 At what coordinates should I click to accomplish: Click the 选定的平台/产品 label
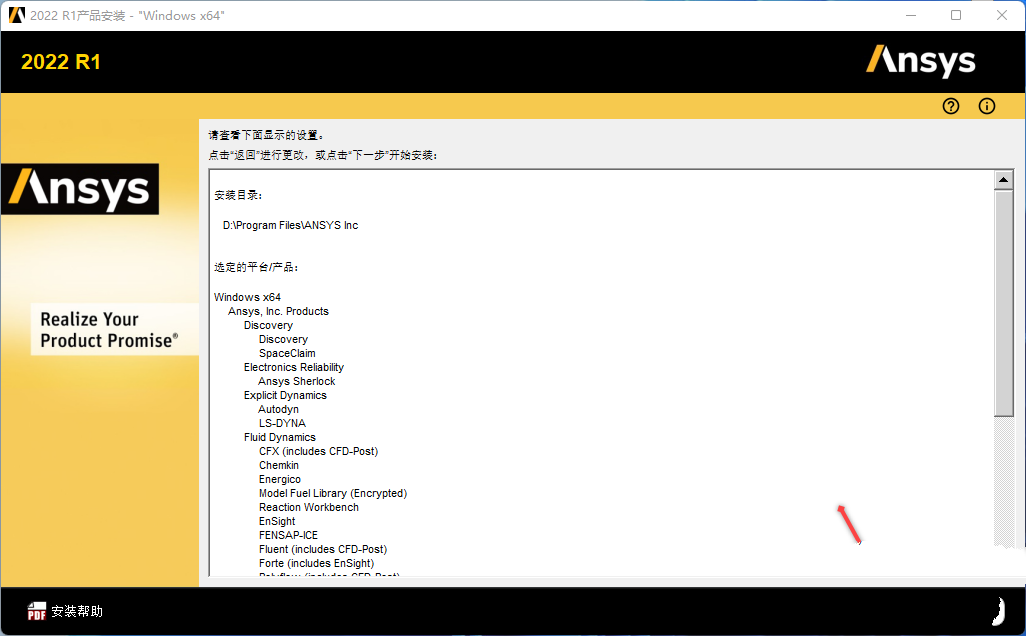click(x=256, y=267)
